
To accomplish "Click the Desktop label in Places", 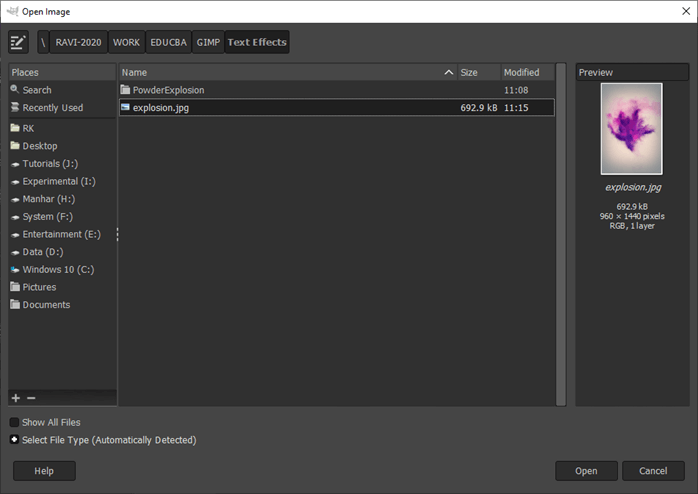I will [40, 146].
